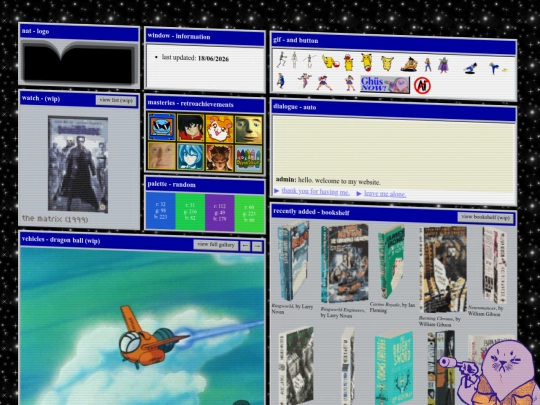Pick the green swatch r: 60 g: 223
The width and height of the screenshot is (540, 405).
[x=249, y=214]
